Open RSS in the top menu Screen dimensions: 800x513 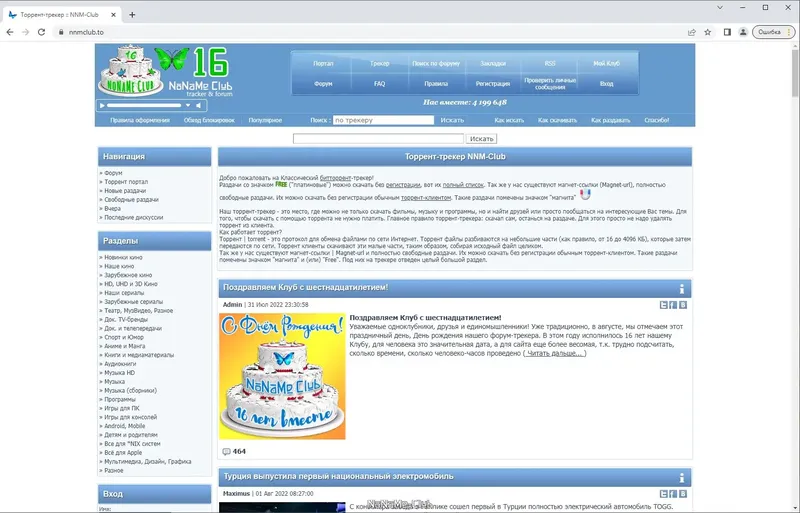coord(549,64)
